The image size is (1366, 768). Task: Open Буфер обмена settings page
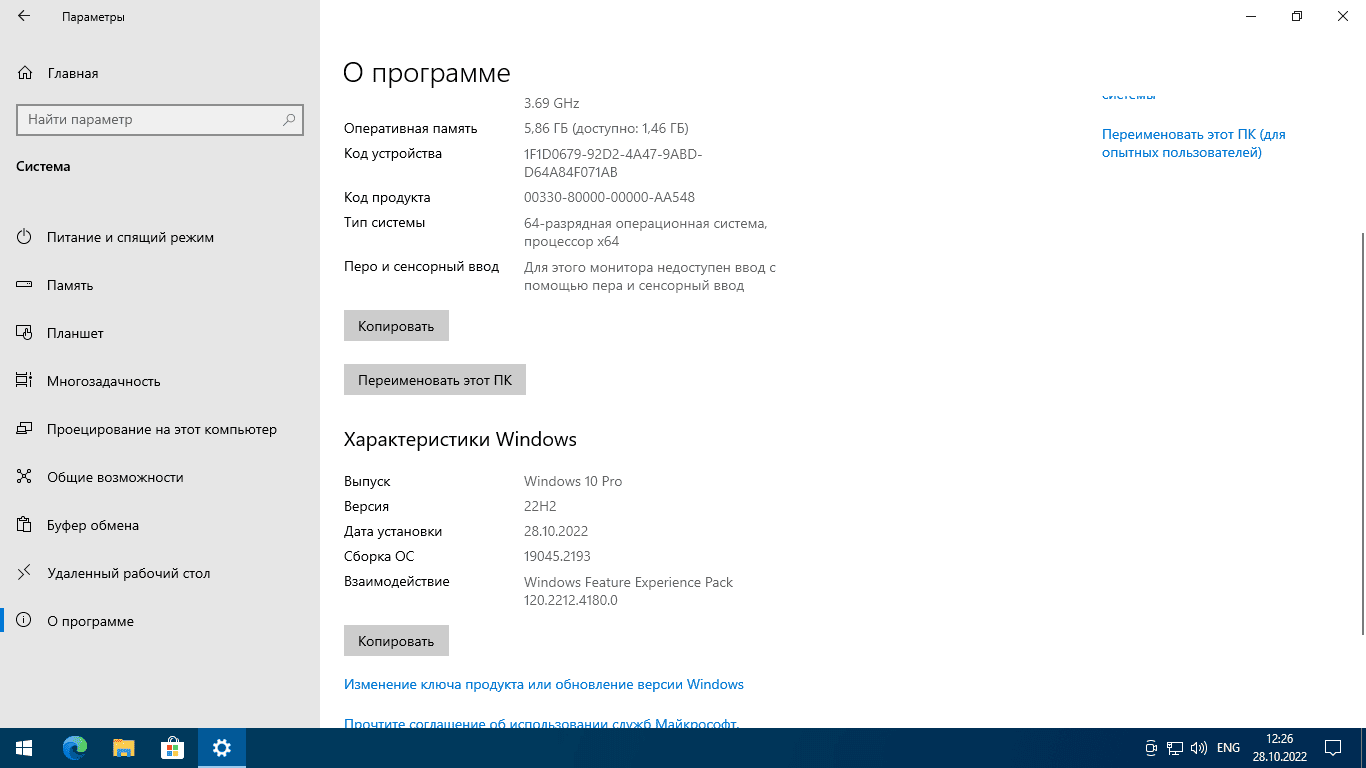(x=160, y=525)
